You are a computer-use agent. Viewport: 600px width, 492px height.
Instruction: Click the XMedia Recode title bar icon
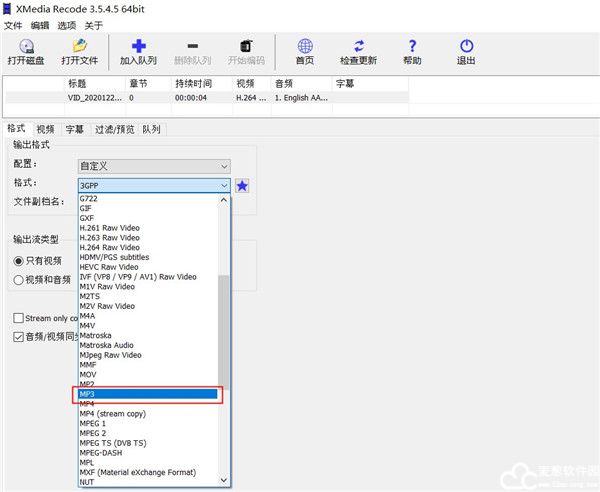pyautogui.click(x=7, y=8)
